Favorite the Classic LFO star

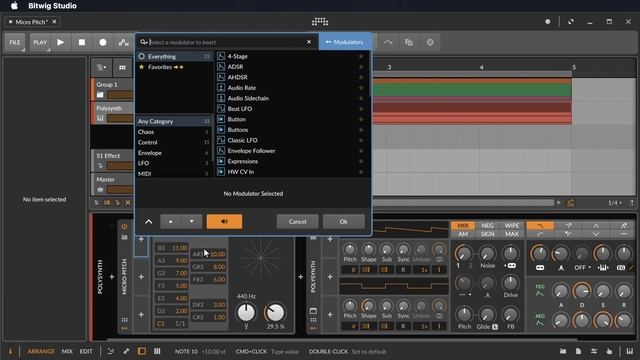[361, 140]
